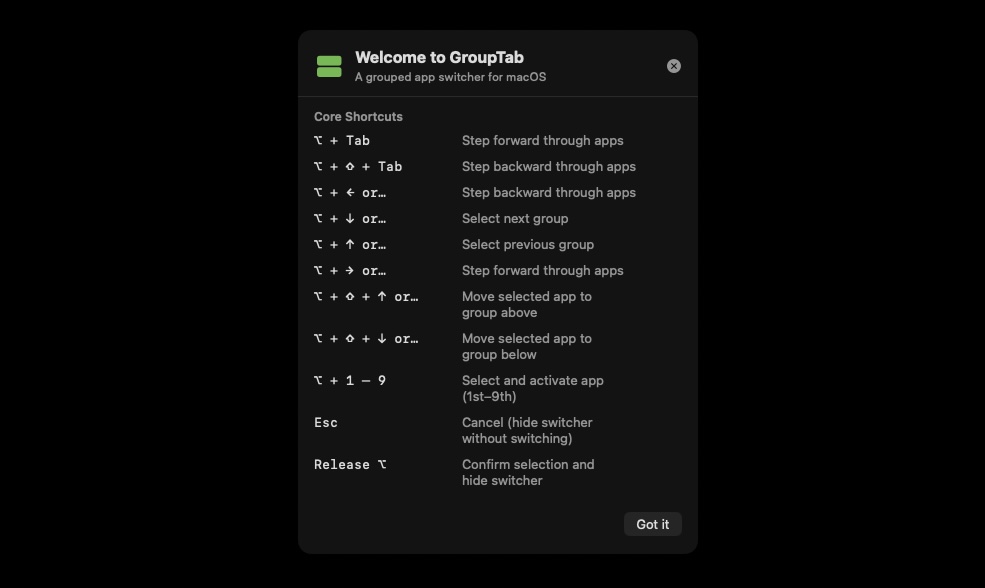
Task: Click the Confirm selection and hide switcher text
Action: coord(528,472)
